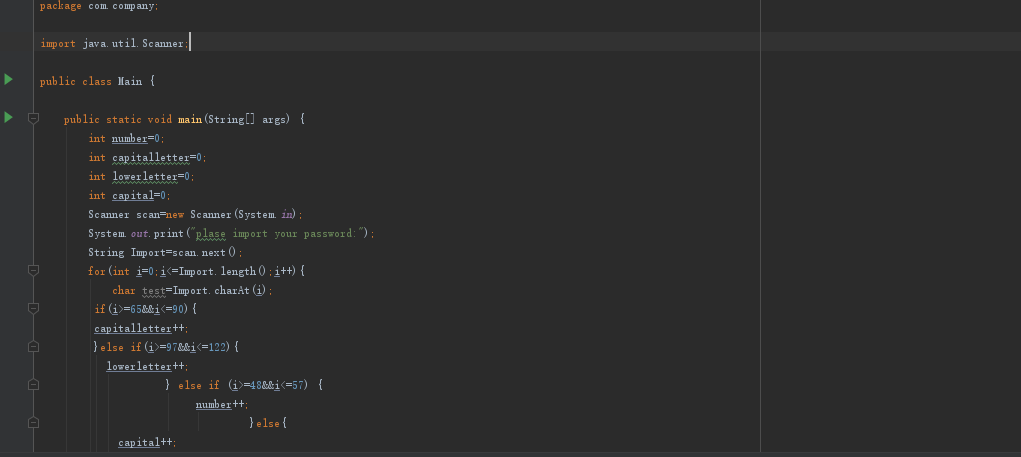Run the Main class from gutter arrow
The height and width of the screenshot is (457, 1021).
(8, 79)
